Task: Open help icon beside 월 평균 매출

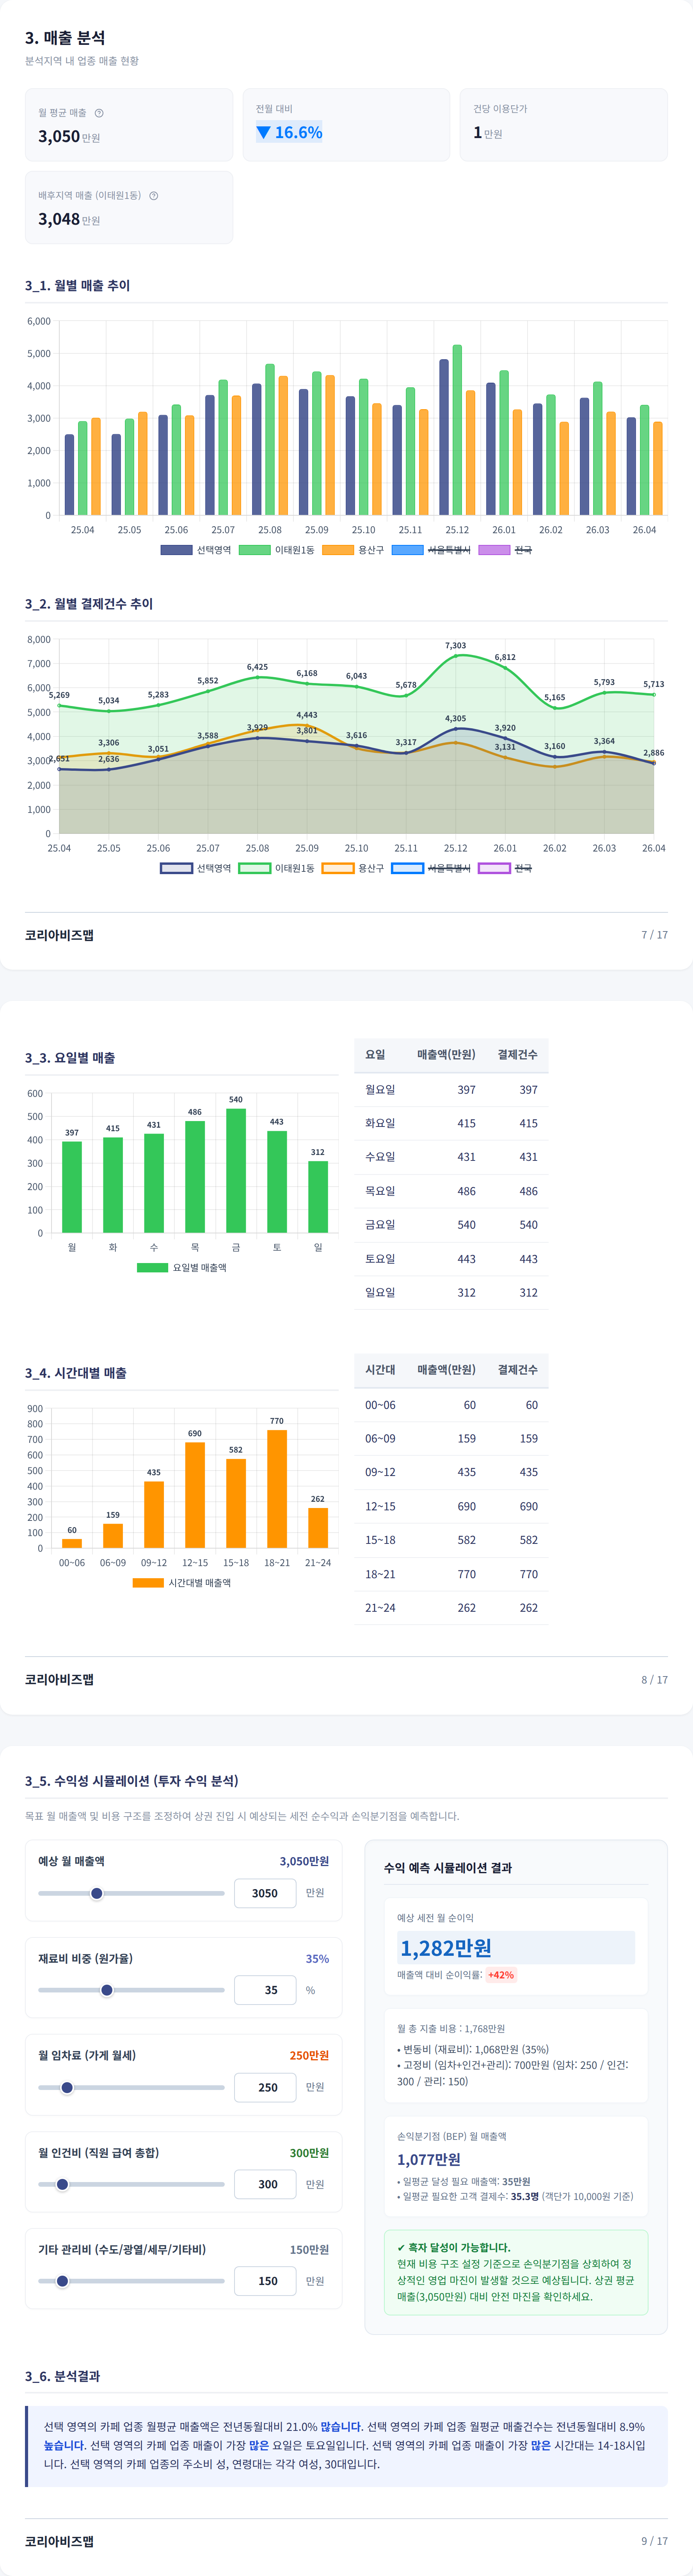Action: tap(99, 113)
